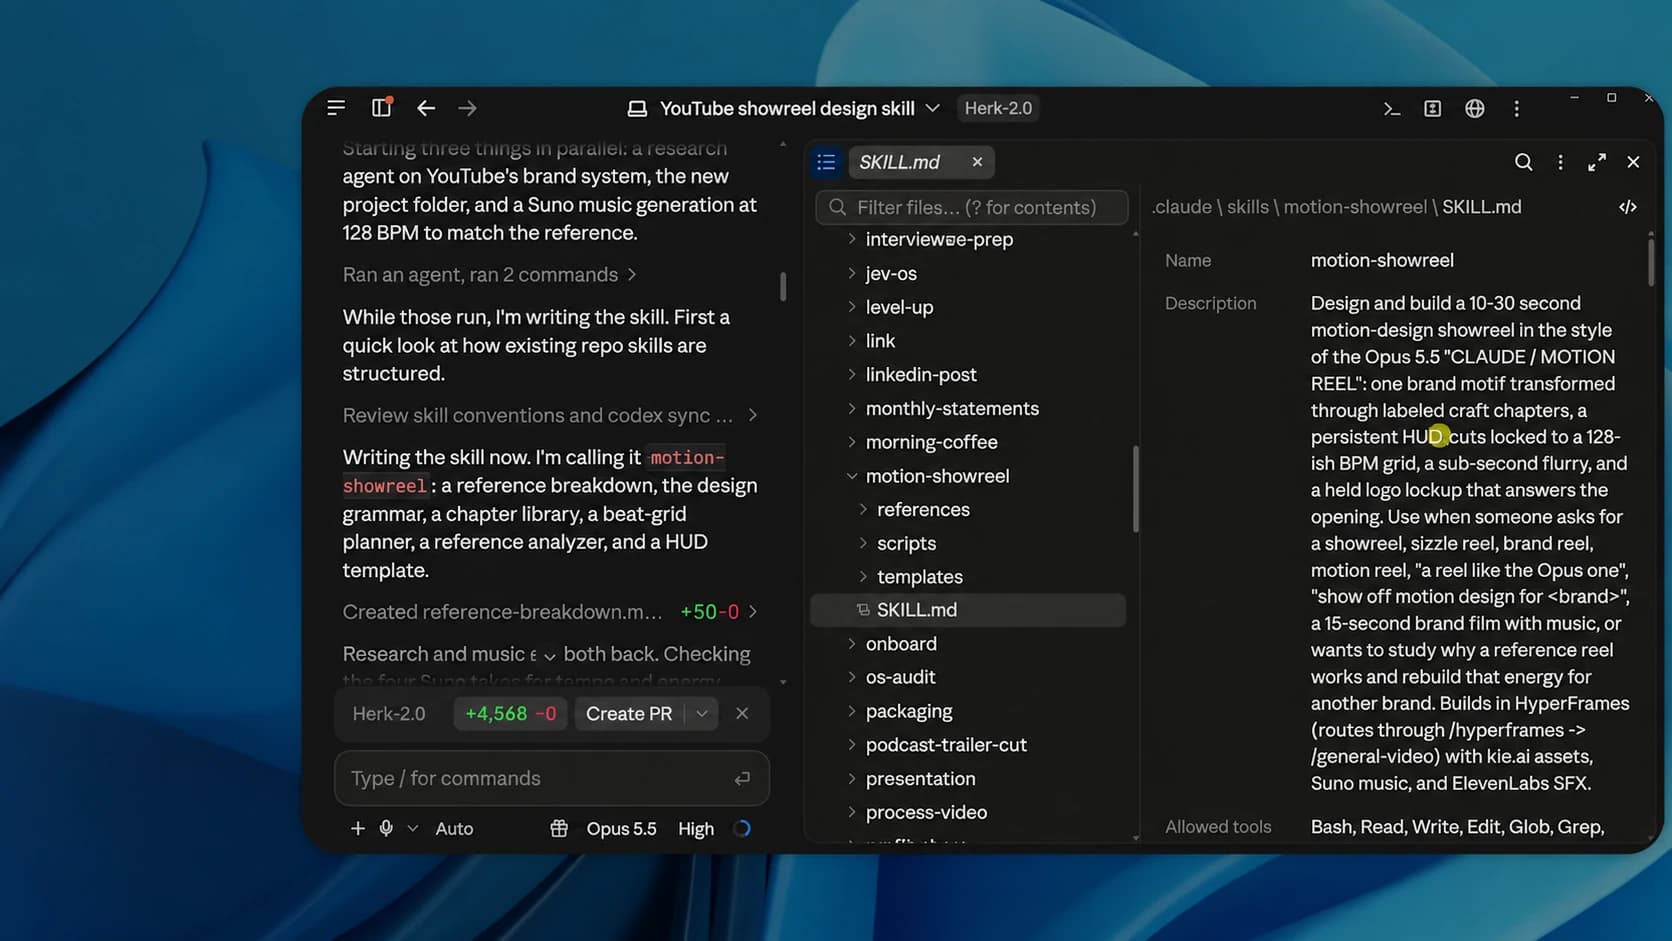This screenshot has width=1672, height=941.
Task: Open the header three-dot menu
Action: tap(1516, 109)
